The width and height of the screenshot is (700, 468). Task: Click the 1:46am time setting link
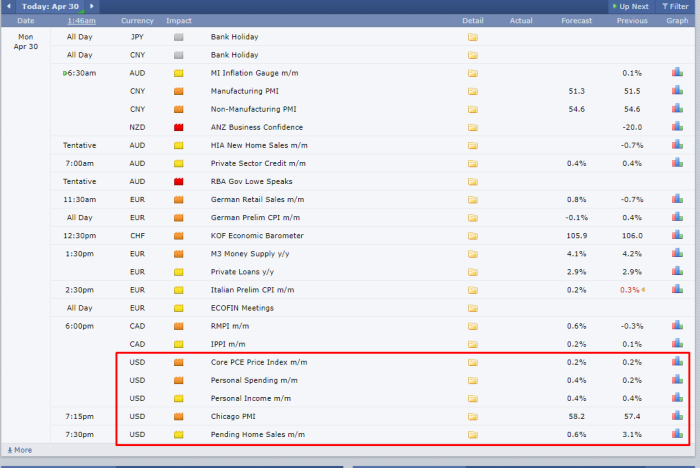[82, 21]
